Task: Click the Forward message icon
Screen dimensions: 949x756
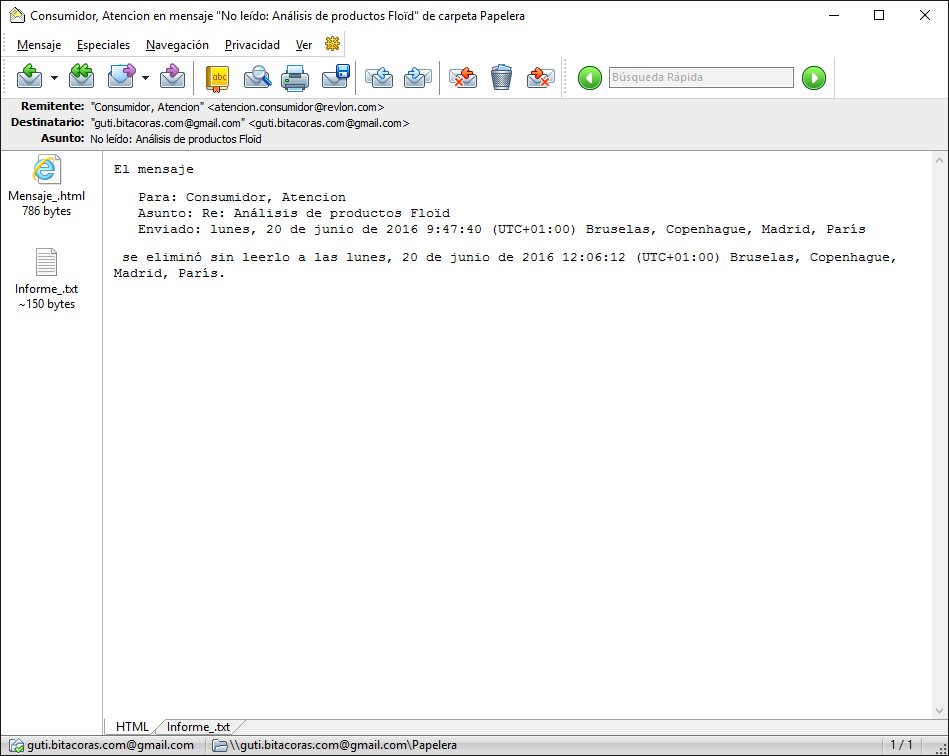Action: tap(122, 77)
